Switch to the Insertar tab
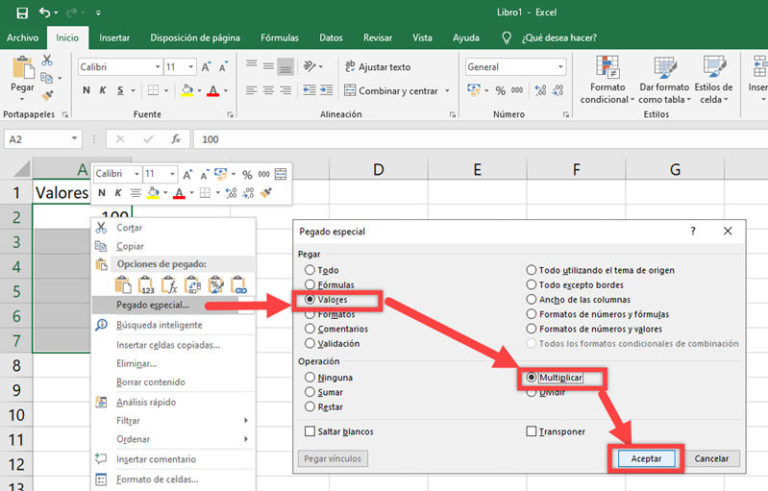 [x=114, y=38]
